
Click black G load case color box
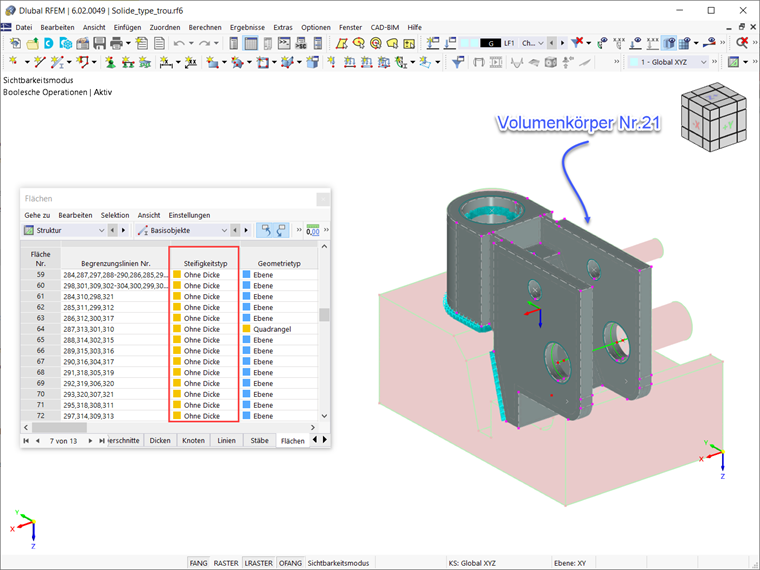pyautogui.click(x=490, y=43)
